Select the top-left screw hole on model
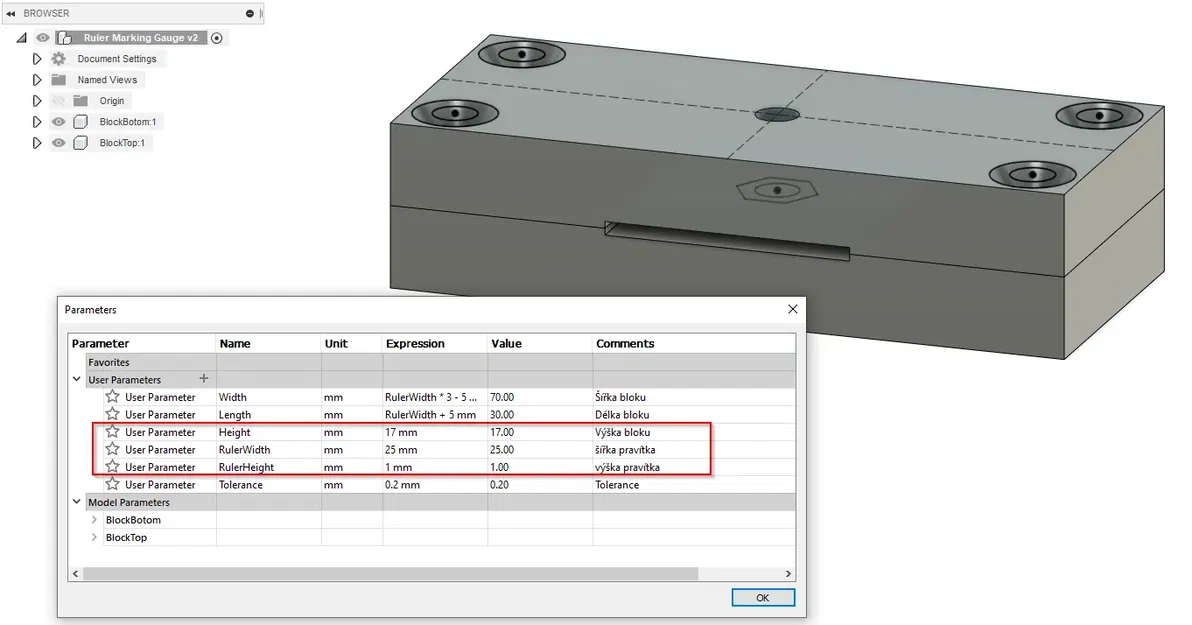 click(522, 54)
